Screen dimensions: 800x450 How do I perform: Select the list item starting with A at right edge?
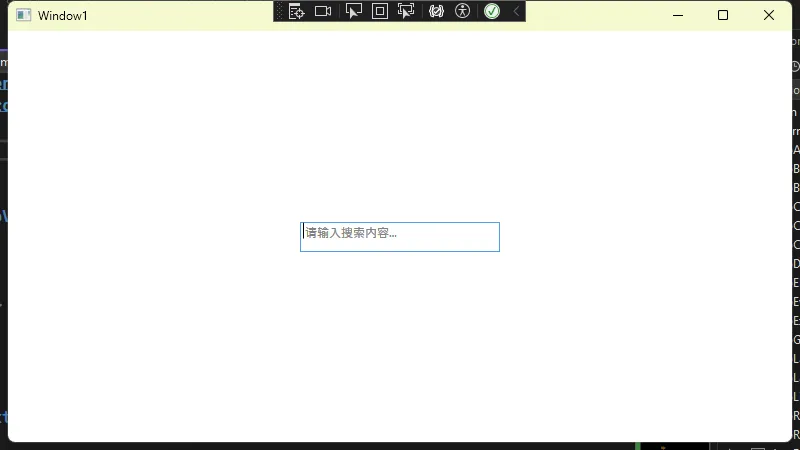796,150
